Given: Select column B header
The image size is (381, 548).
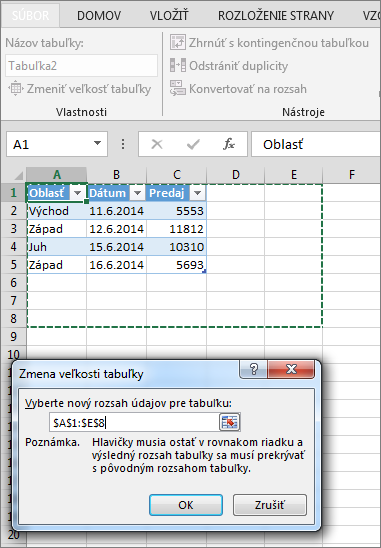Looking at the screenshot, I should pos(116,174).
